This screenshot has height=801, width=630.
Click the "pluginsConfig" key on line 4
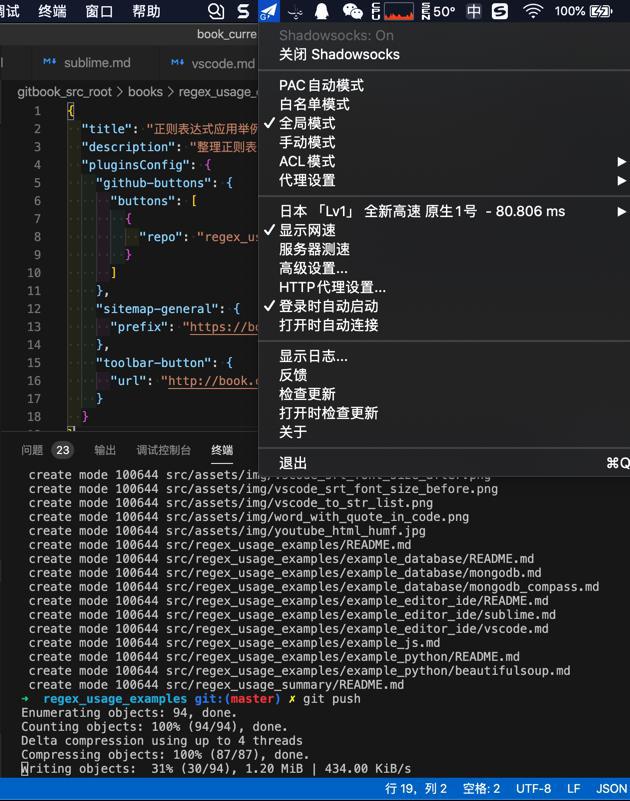tap(138, 165)
